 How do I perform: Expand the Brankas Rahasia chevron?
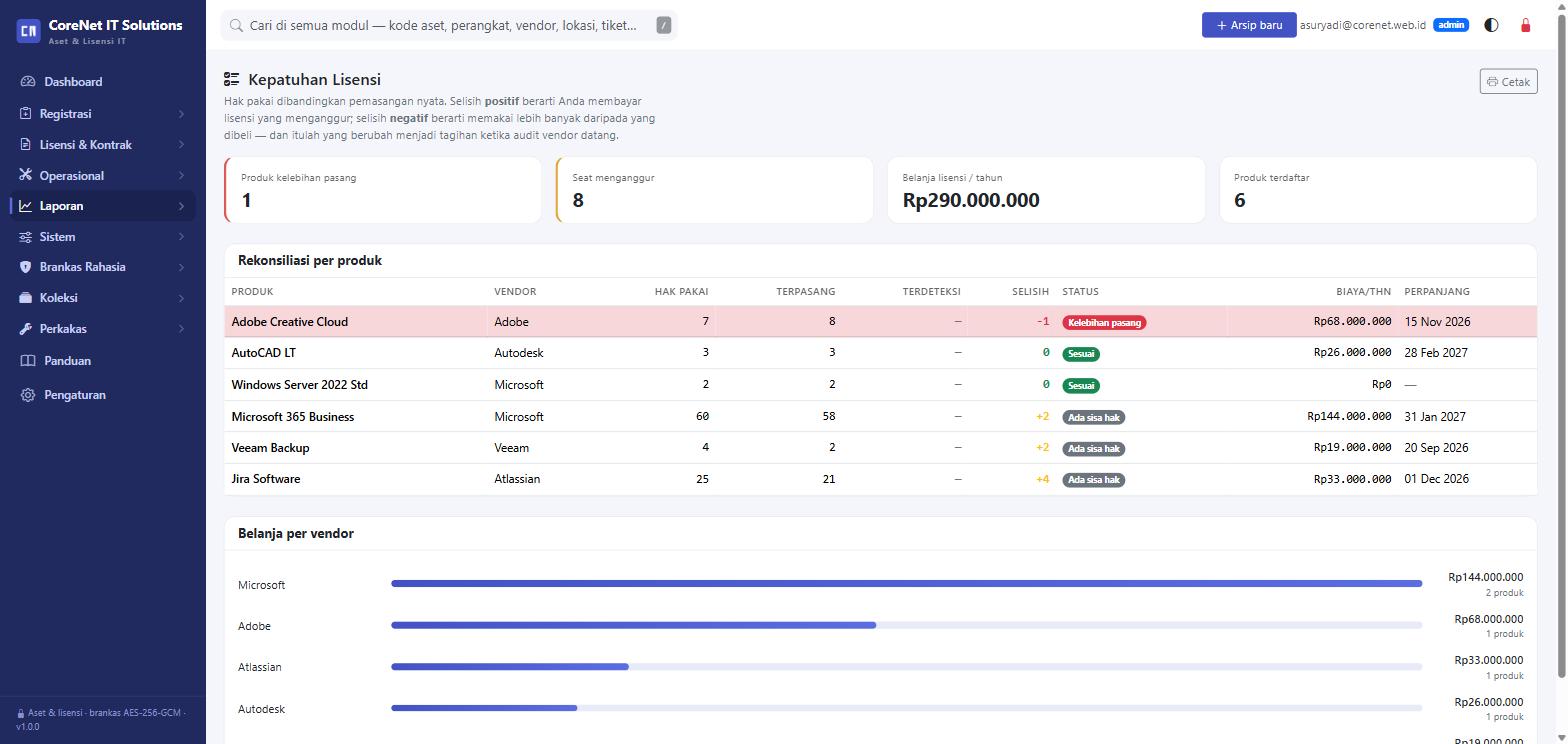click(181, 267)
